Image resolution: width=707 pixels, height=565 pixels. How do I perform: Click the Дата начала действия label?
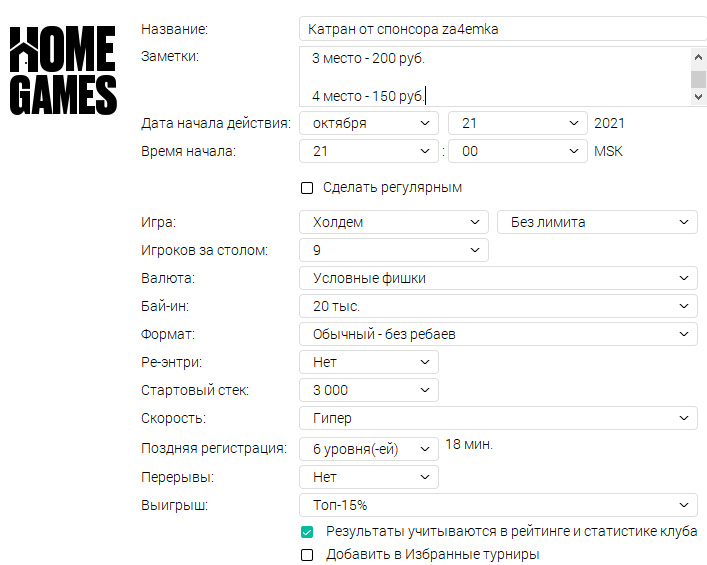[x=216, y=123]
